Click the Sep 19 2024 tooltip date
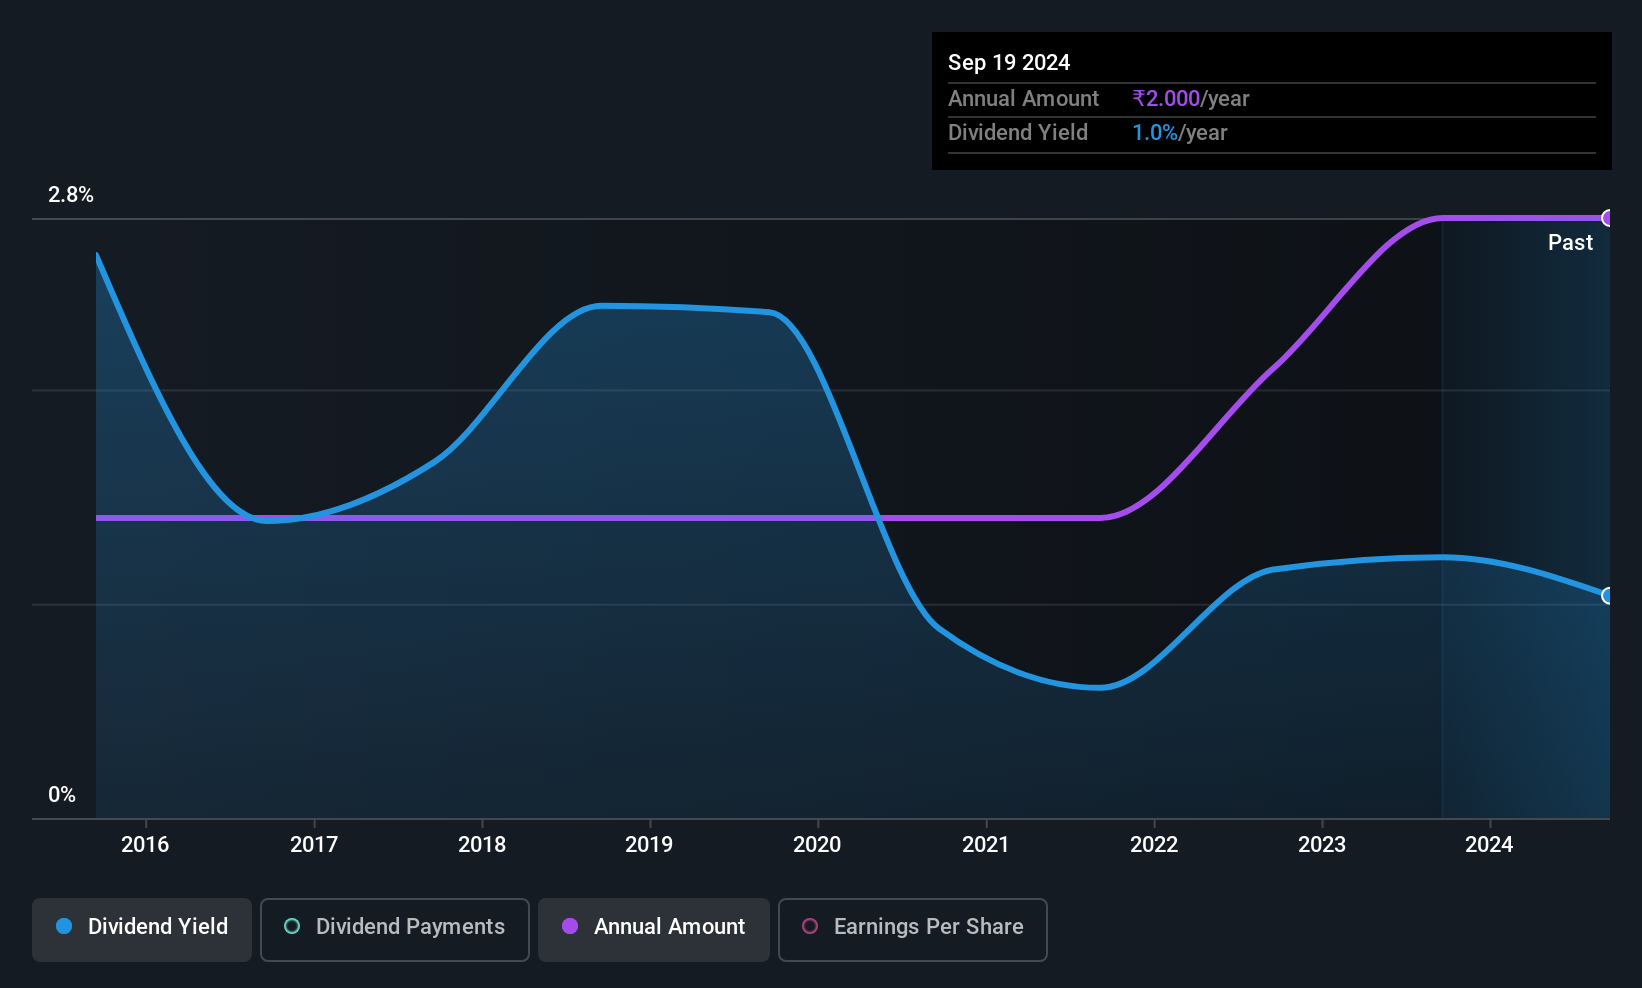 (x=1009, y=62)
